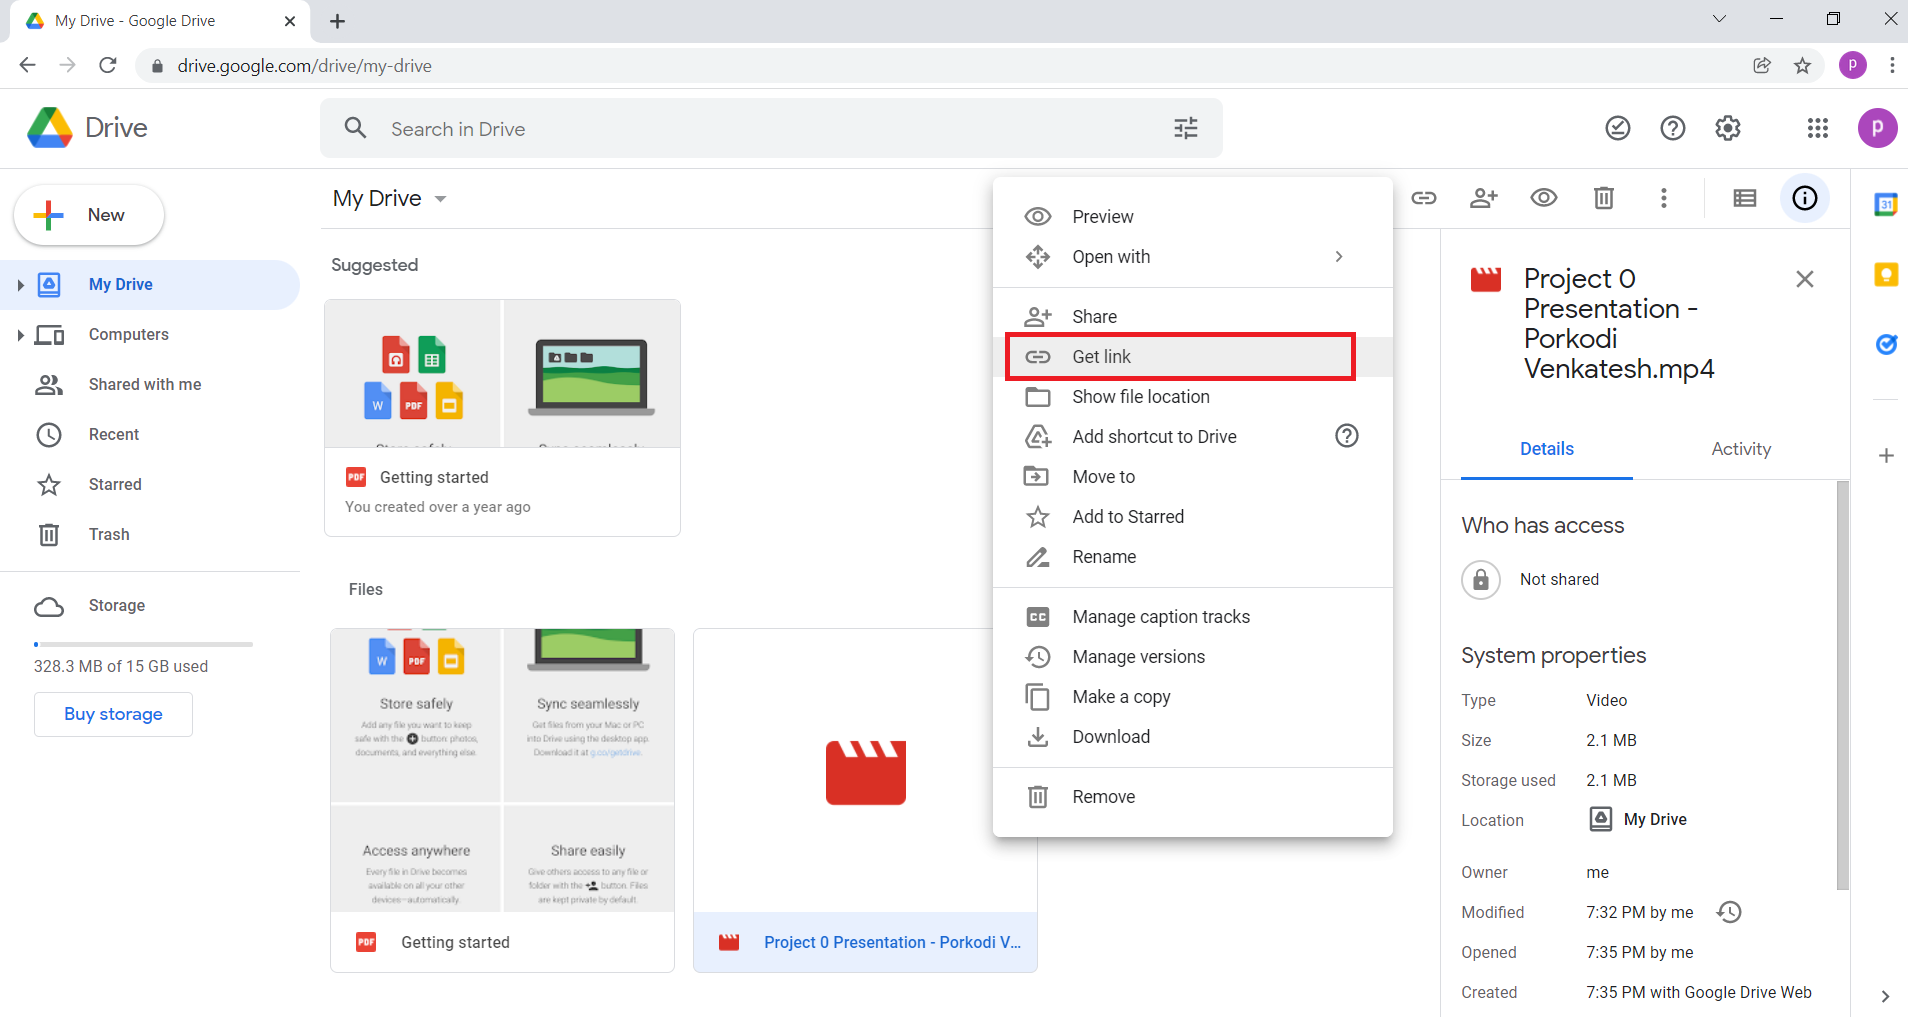The image size is (1908, 1017).
Task: Click the trash Remove icon in toolbar
Action: pos(1603,198)
